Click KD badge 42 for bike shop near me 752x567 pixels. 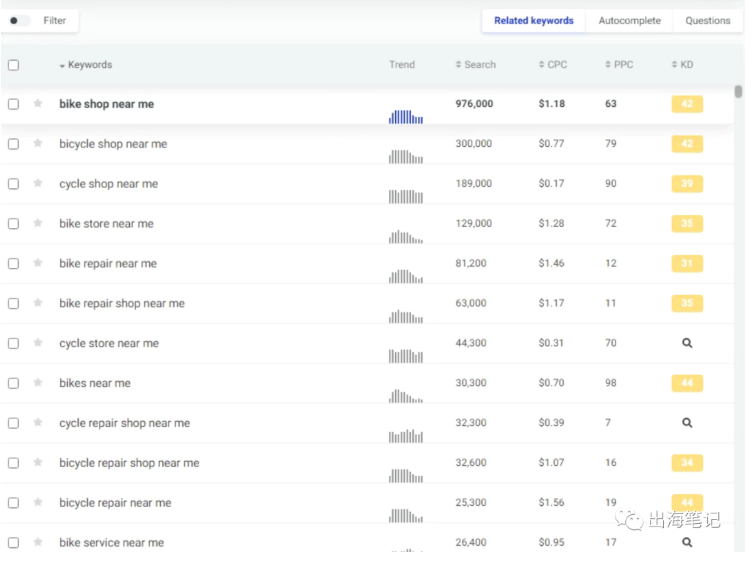(x=687, y=104)
